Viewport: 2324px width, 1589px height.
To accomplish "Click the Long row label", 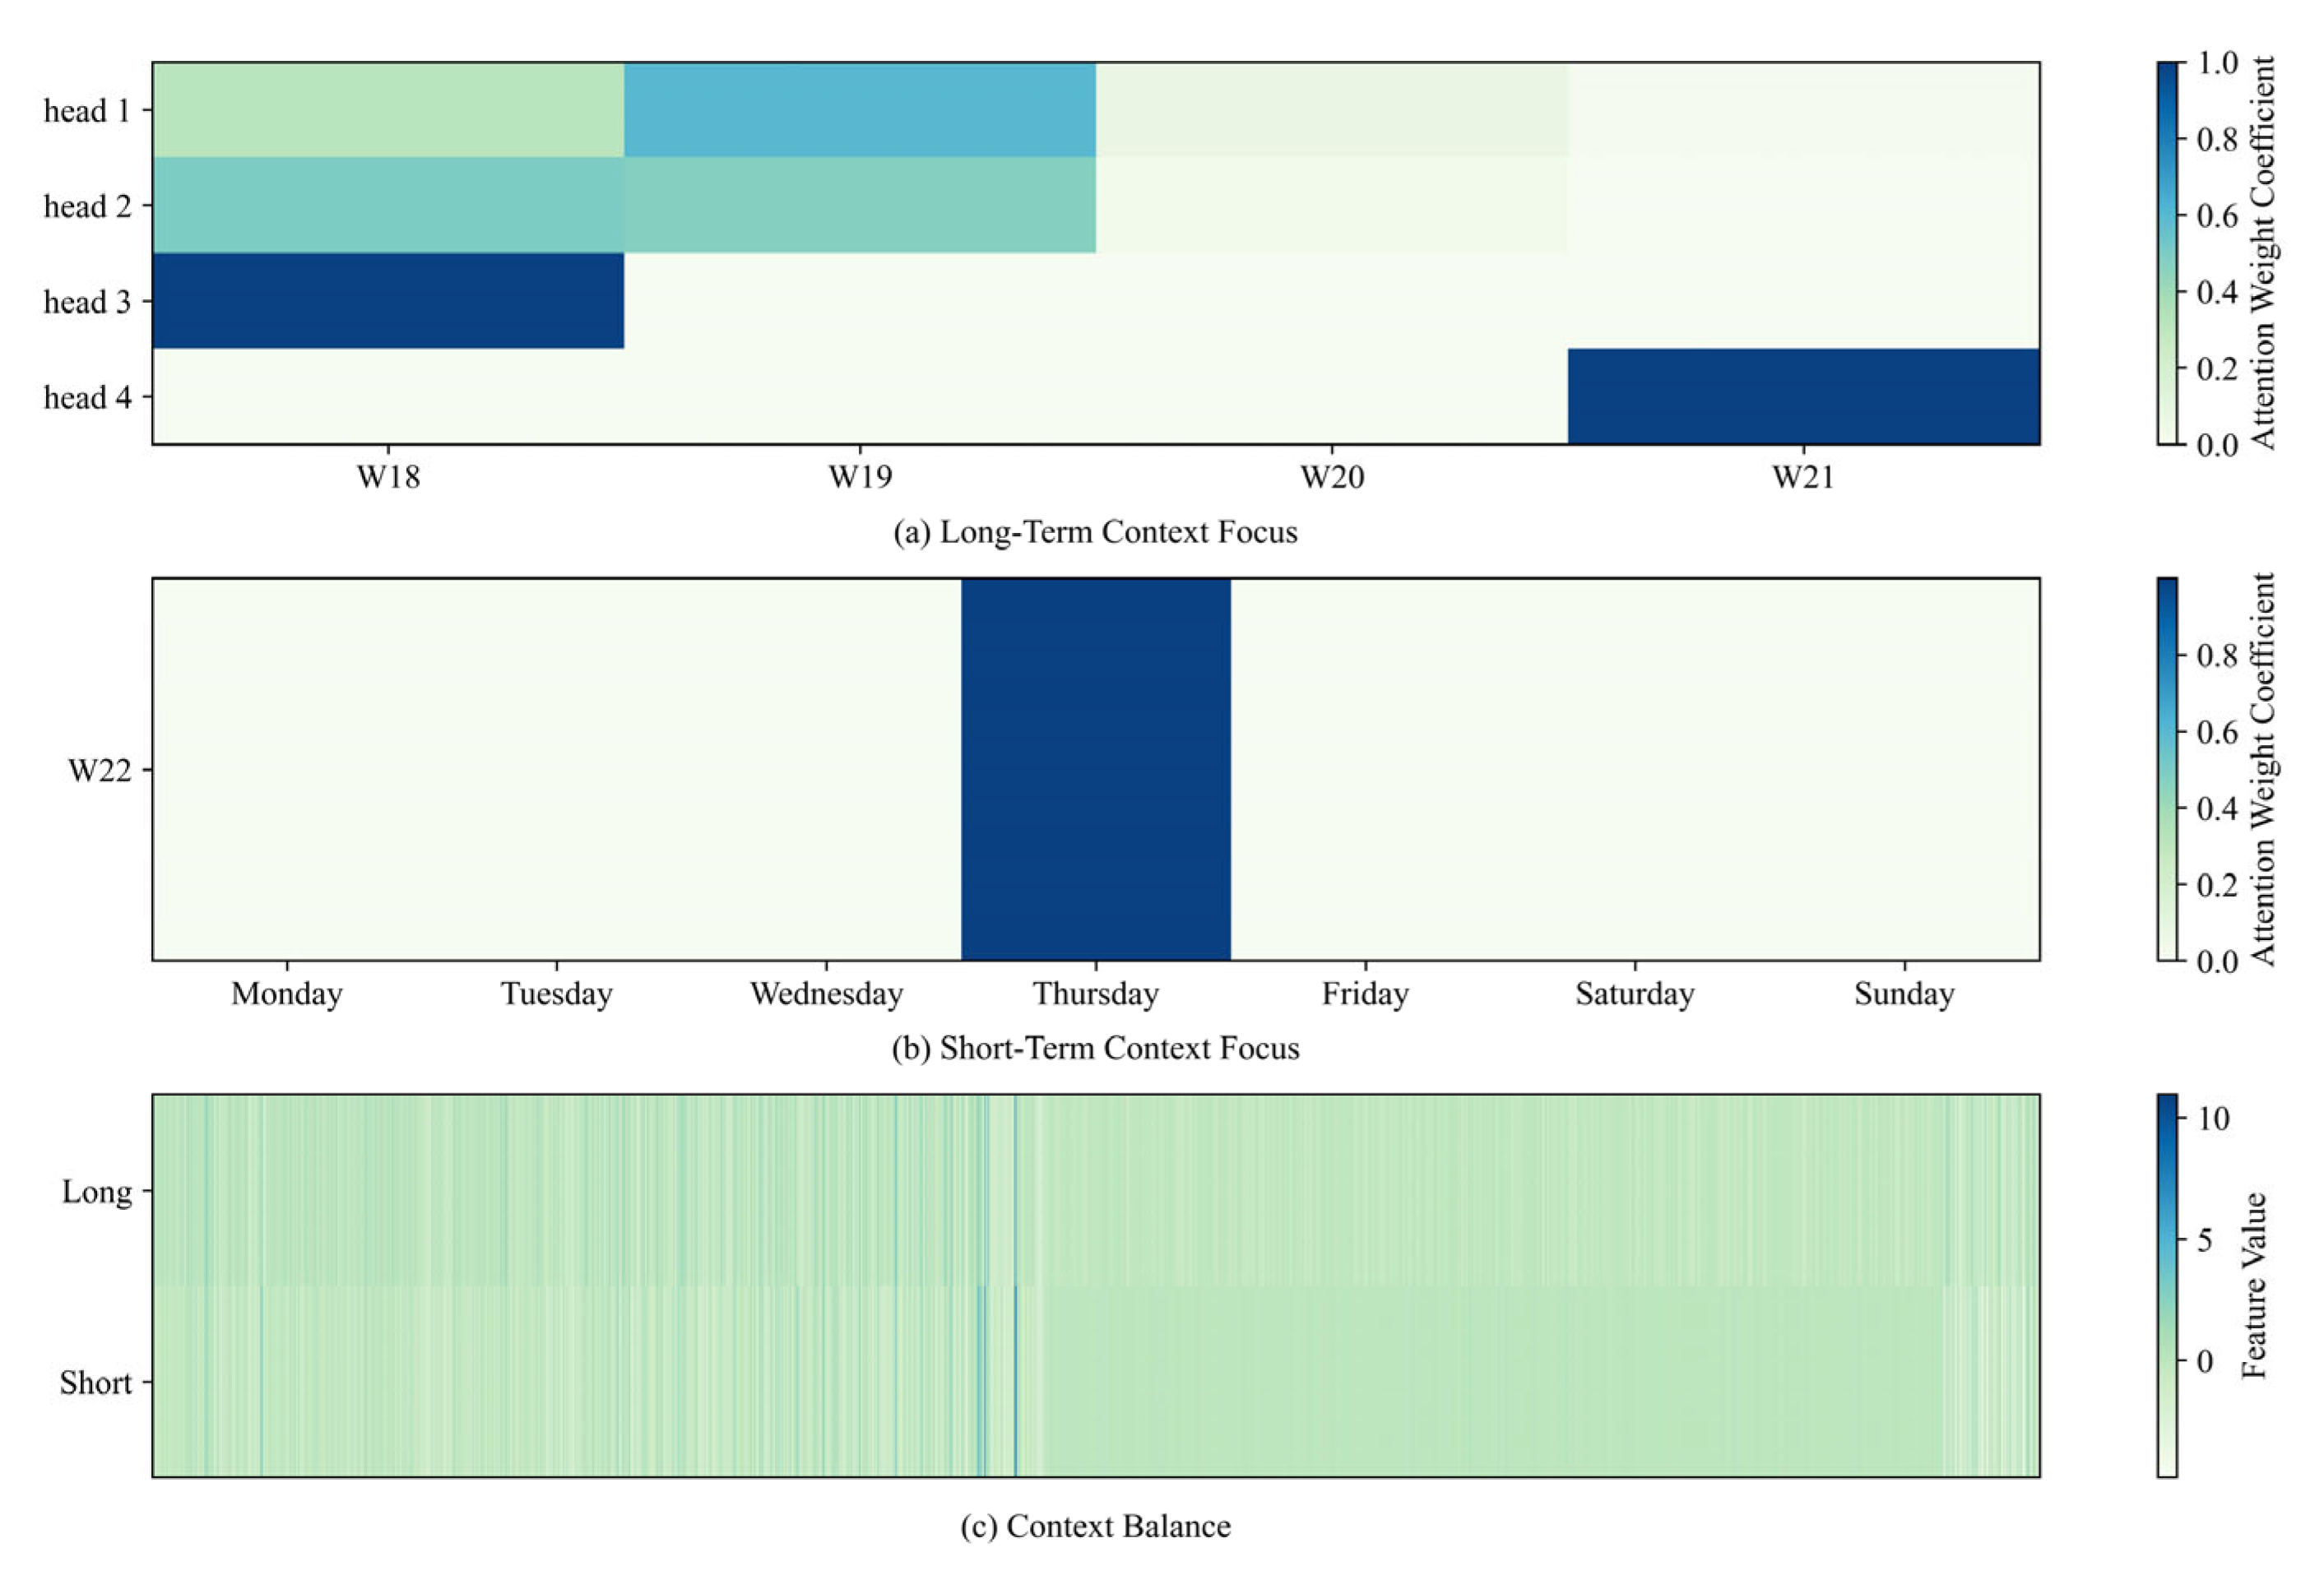I will tap(96, 1192).
